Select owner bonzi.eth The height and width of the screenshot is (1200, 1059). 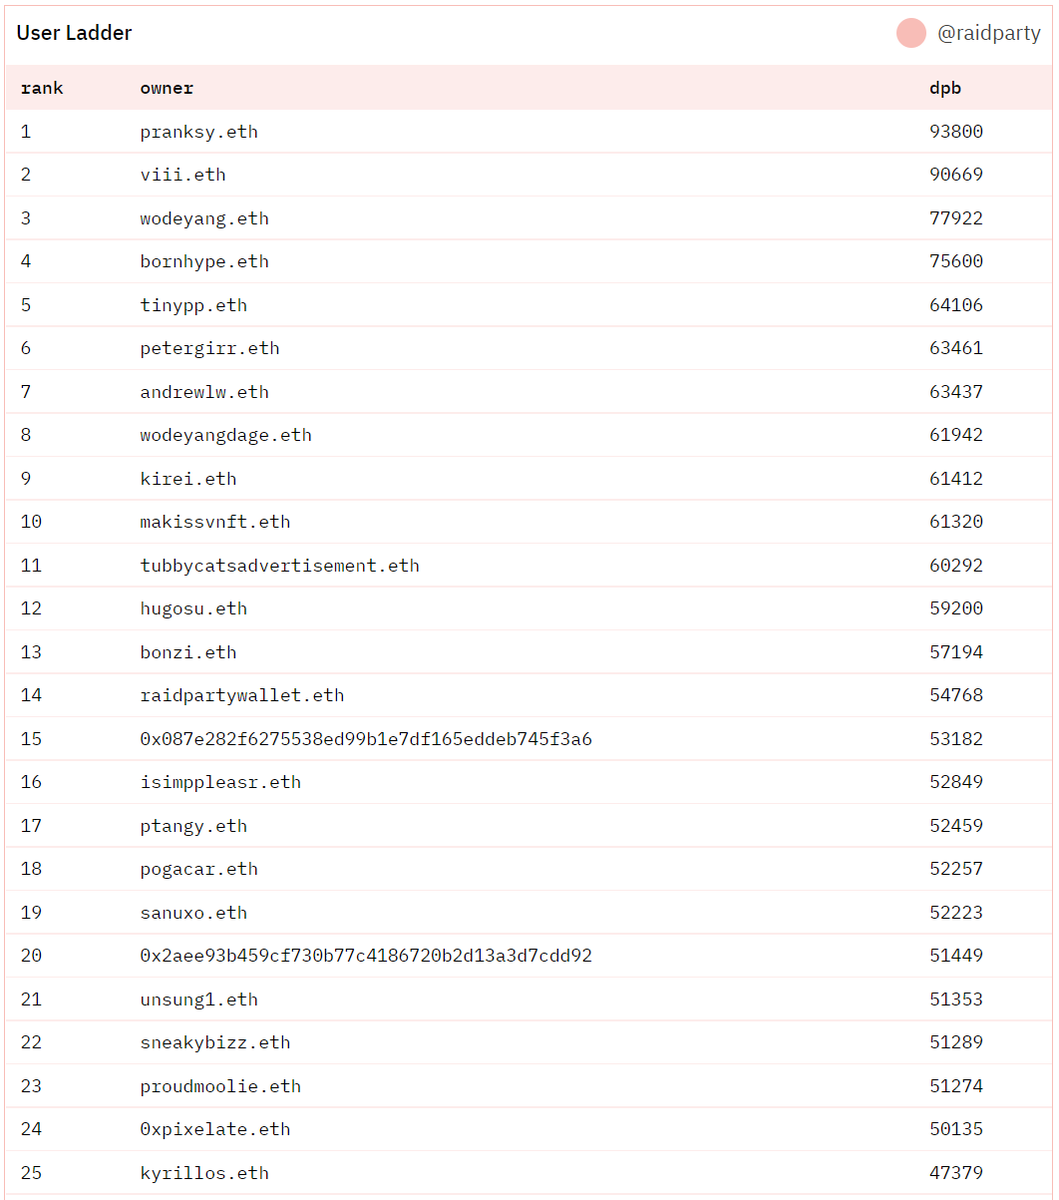tap(188, 652)
